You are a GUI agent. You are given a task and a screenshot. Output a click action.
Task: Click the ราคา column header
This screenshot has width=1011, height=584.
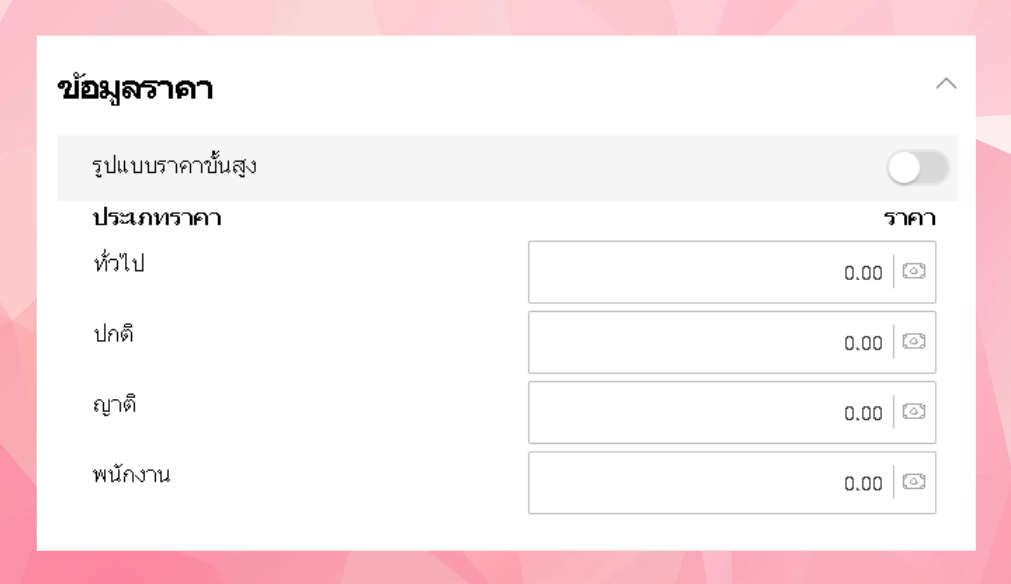coord(909,218)
